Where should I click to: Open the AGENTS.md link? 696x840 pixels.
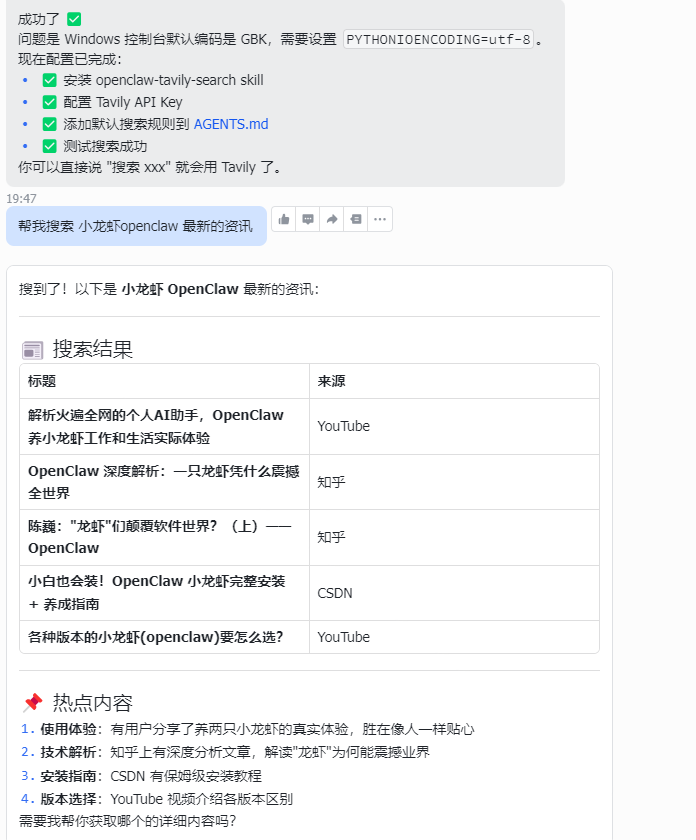(x=231, y=124)
